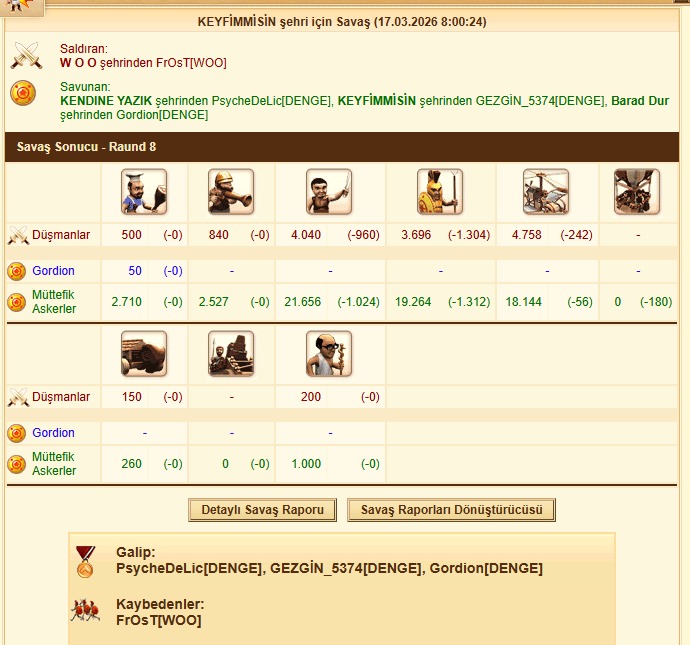Select allied doctor count 1.000
The height and width of the screenshot is (645, 690).
tap(306, 464)
